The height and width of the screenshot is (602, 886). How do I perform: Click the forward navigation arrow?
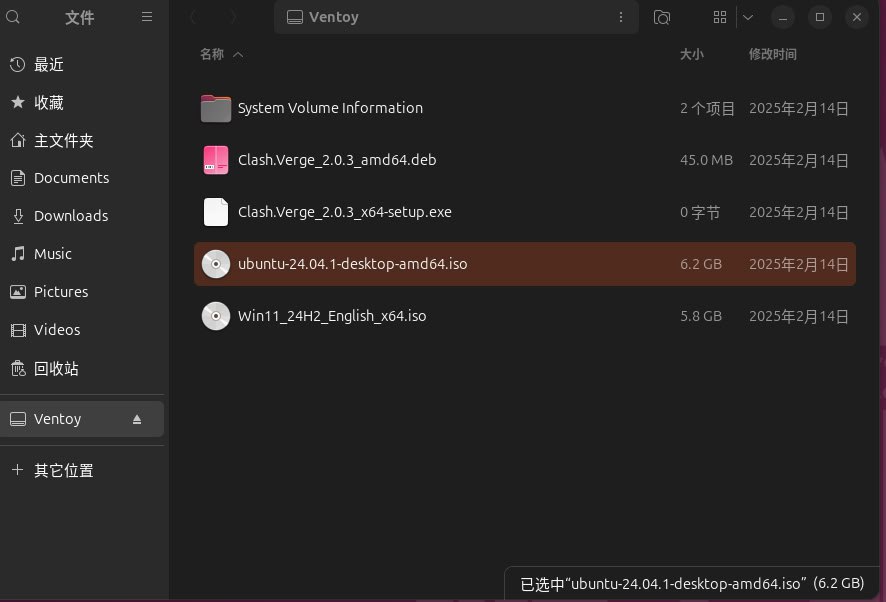point(236,17)
